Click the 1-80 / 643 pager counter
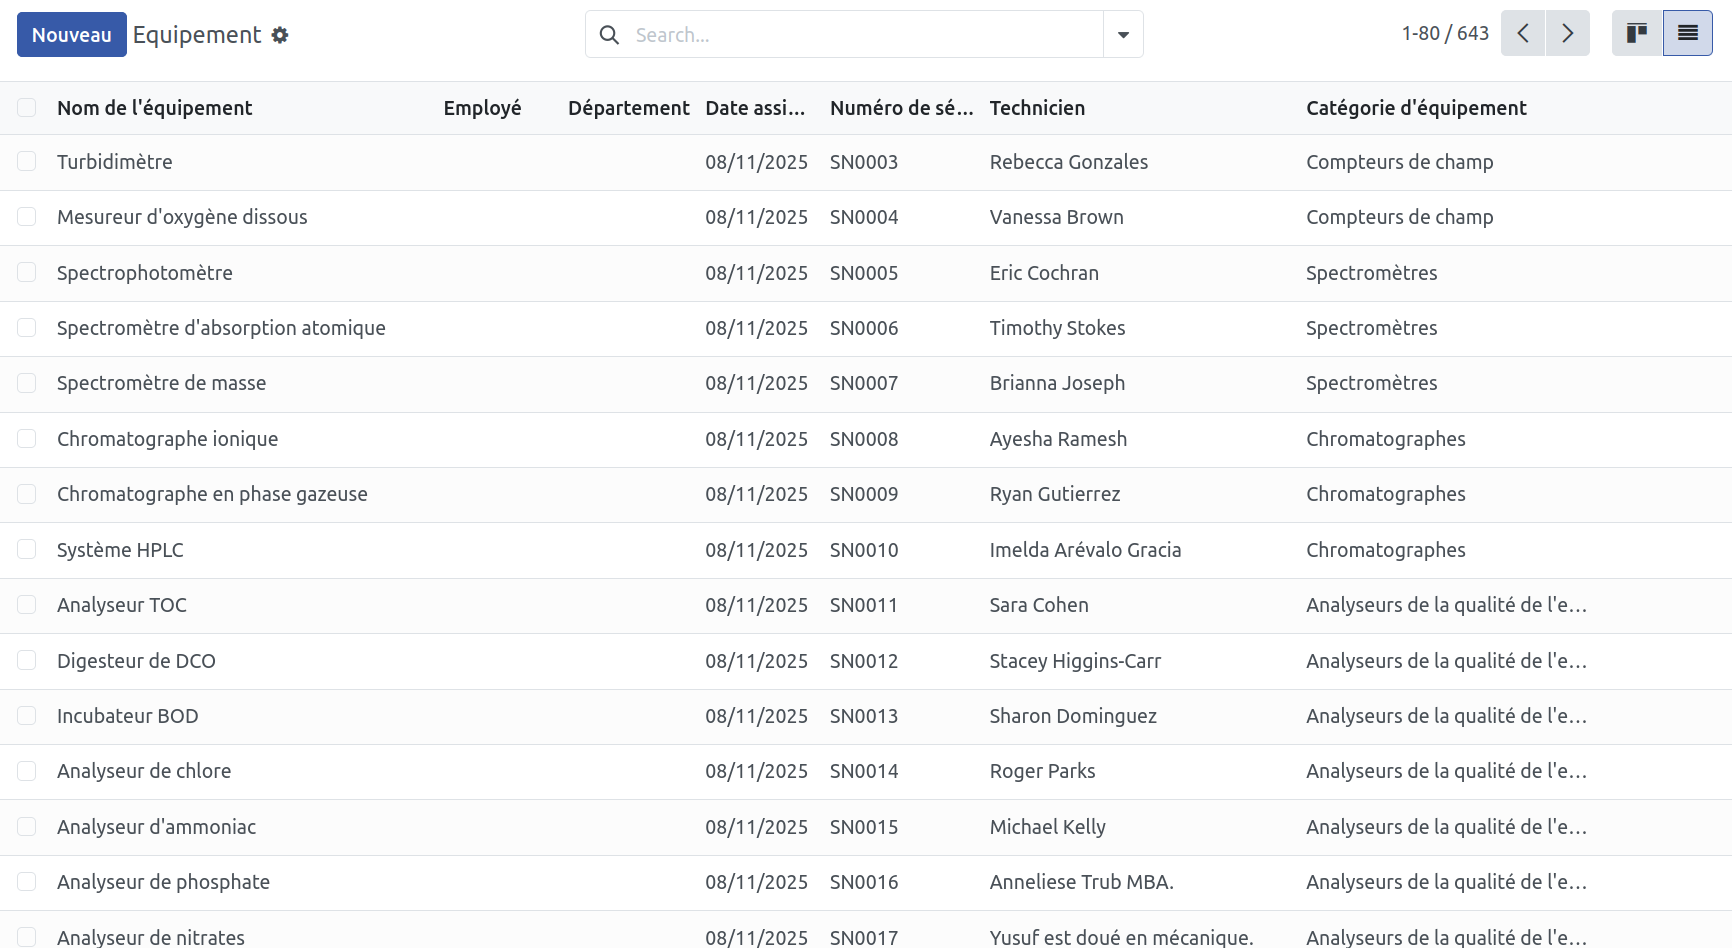Image resolution: width=1732 pixels, height=948 pixels. tap(1445, 33)
